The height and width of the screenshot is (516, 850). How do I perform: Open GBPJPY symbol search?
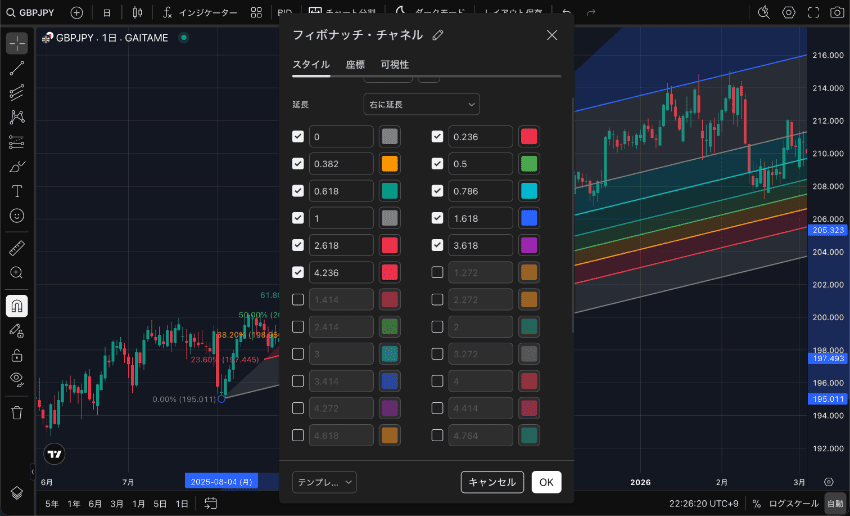pos(30,12)
